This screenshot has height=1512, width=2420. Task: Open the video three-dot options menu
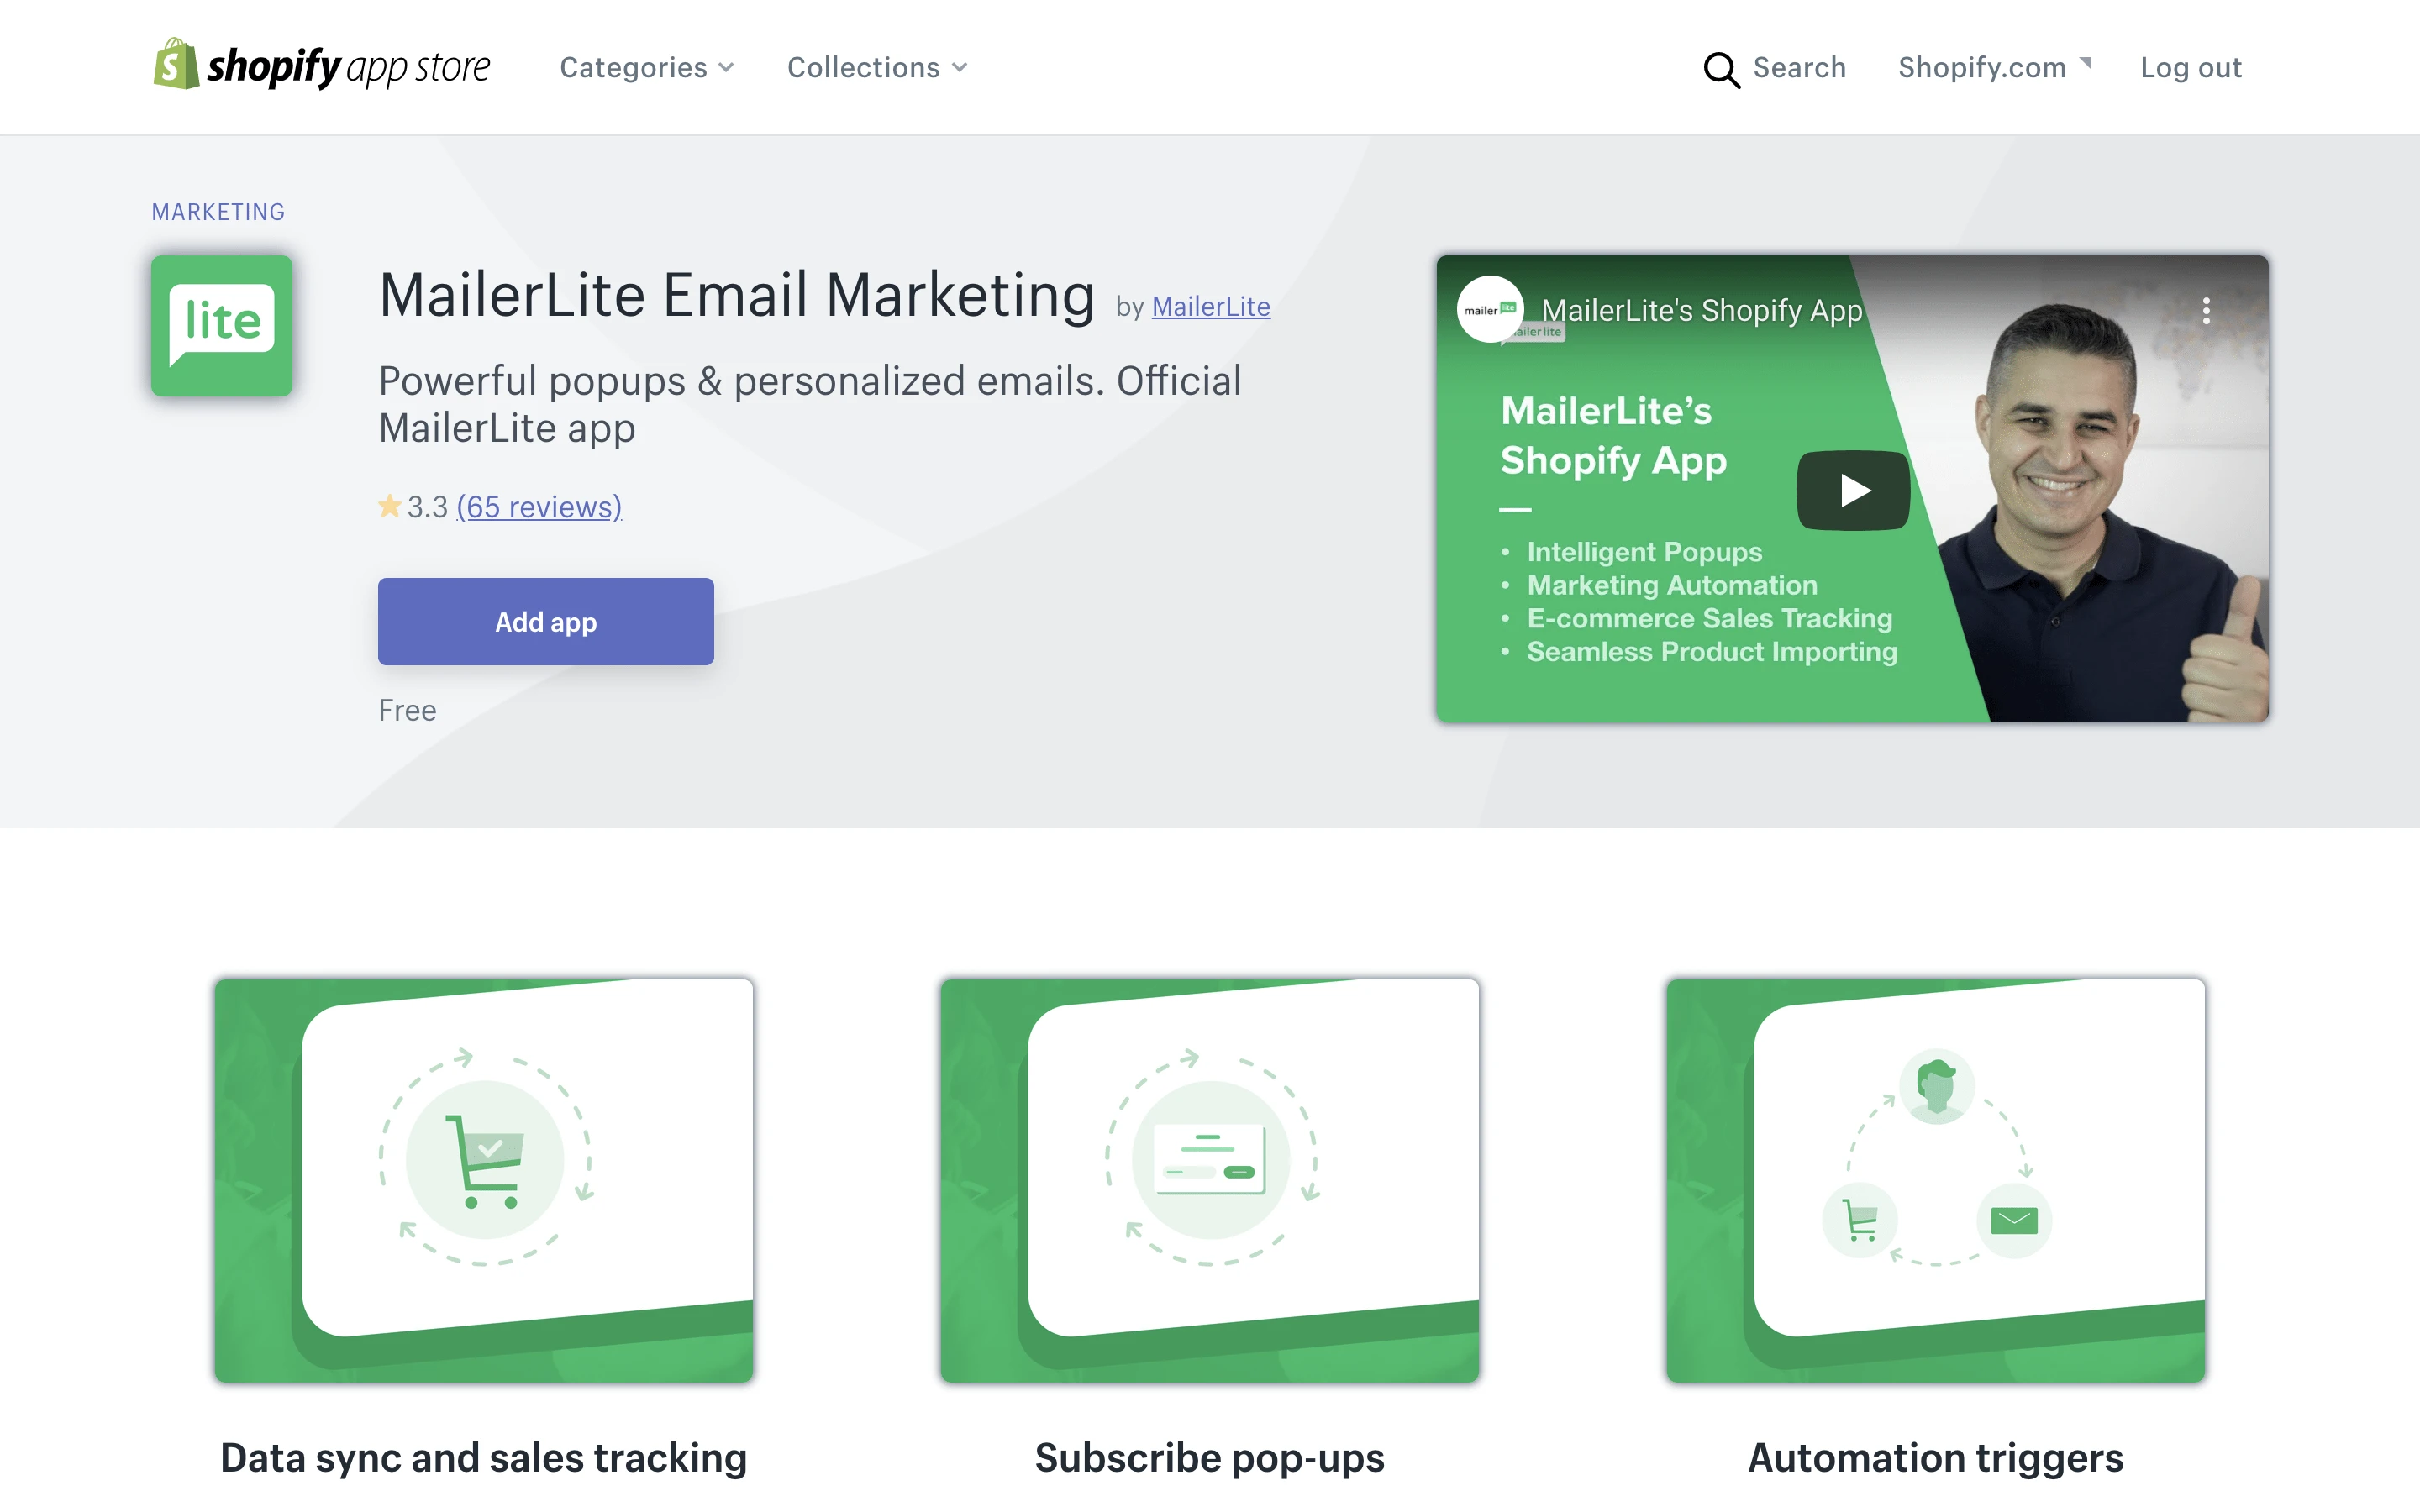coord(2205,311)
